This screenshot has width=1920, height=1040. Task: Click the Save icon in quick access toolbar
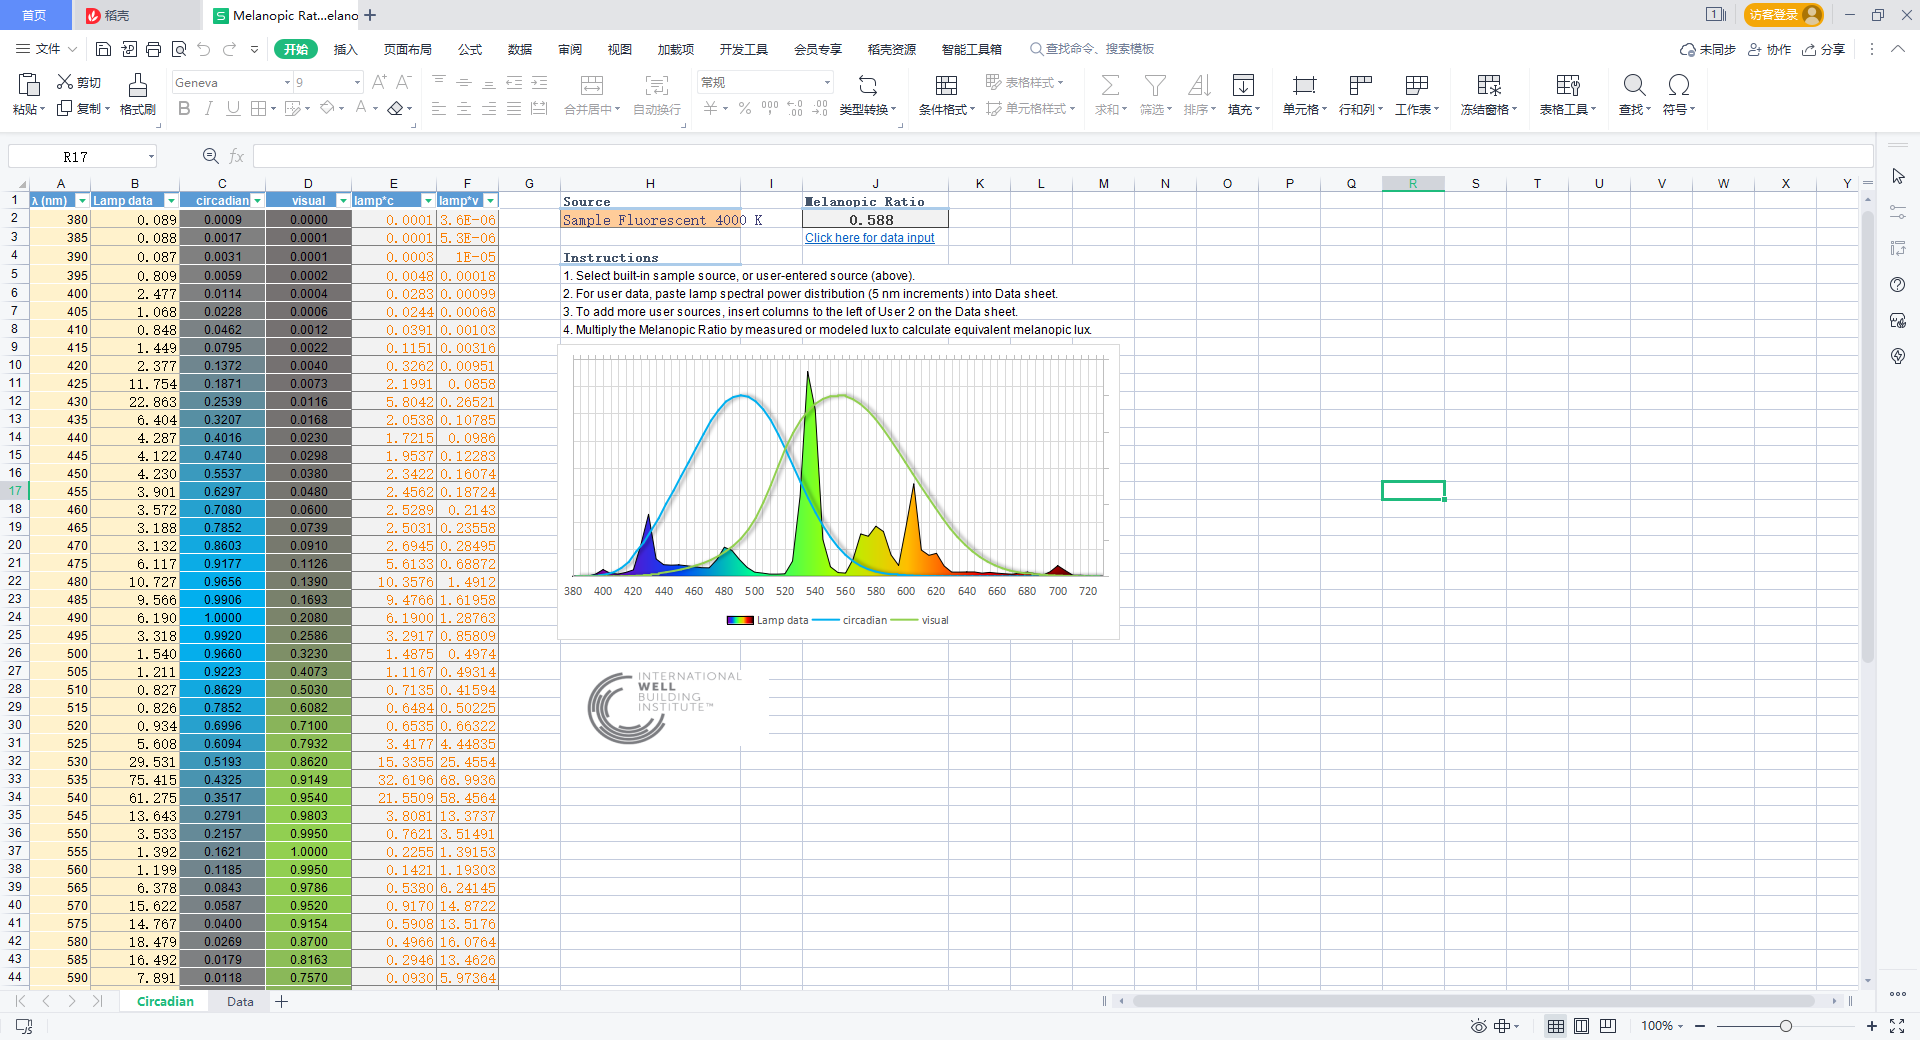click(x=103, y=49)
